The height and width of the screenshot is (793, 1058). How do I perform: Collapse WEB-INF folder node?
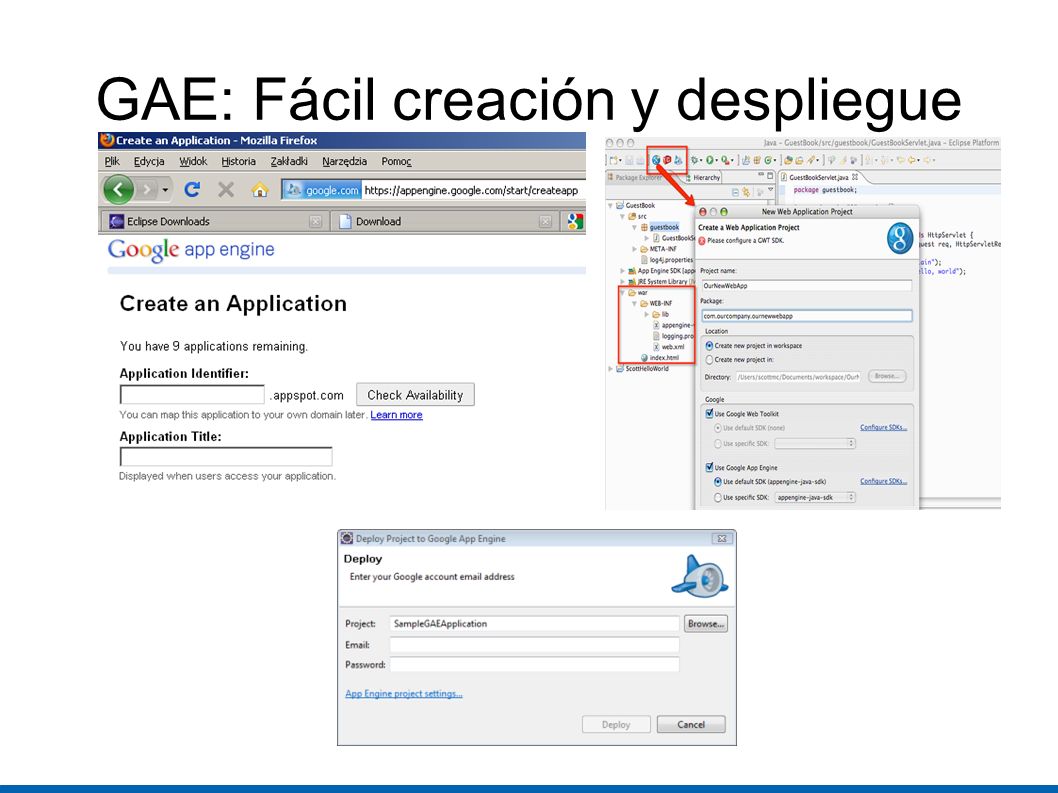(x=634, y=304)
